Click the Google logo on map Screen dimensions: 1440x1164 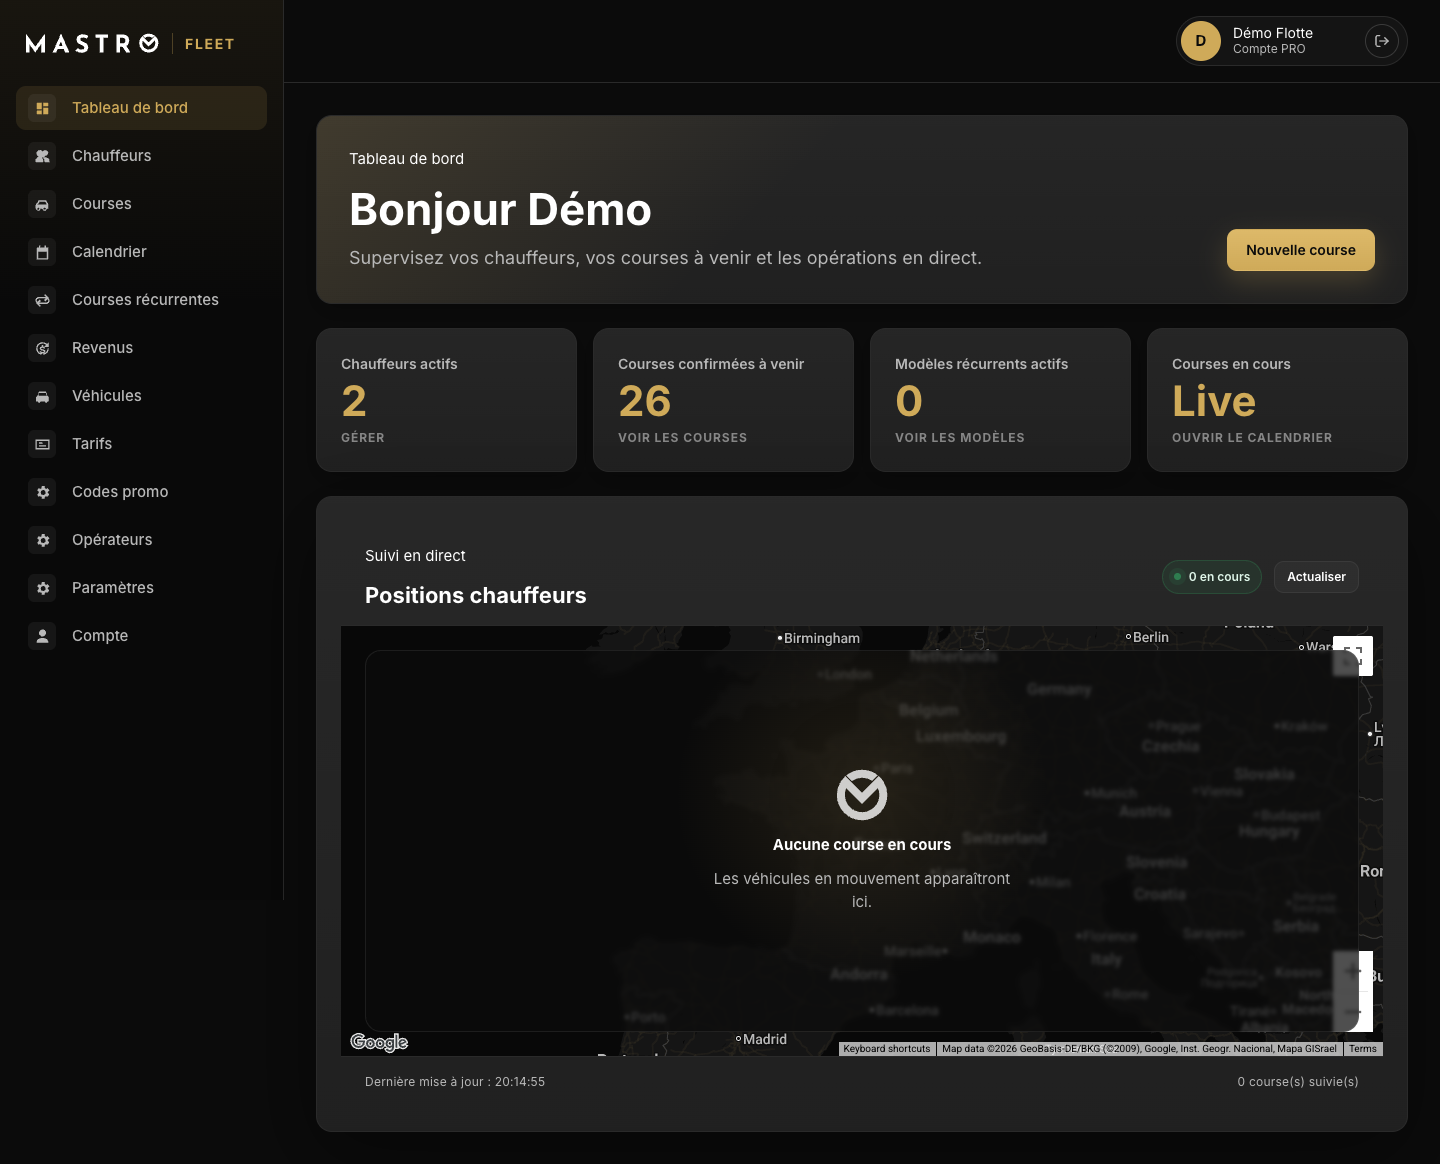point(379,1042)
